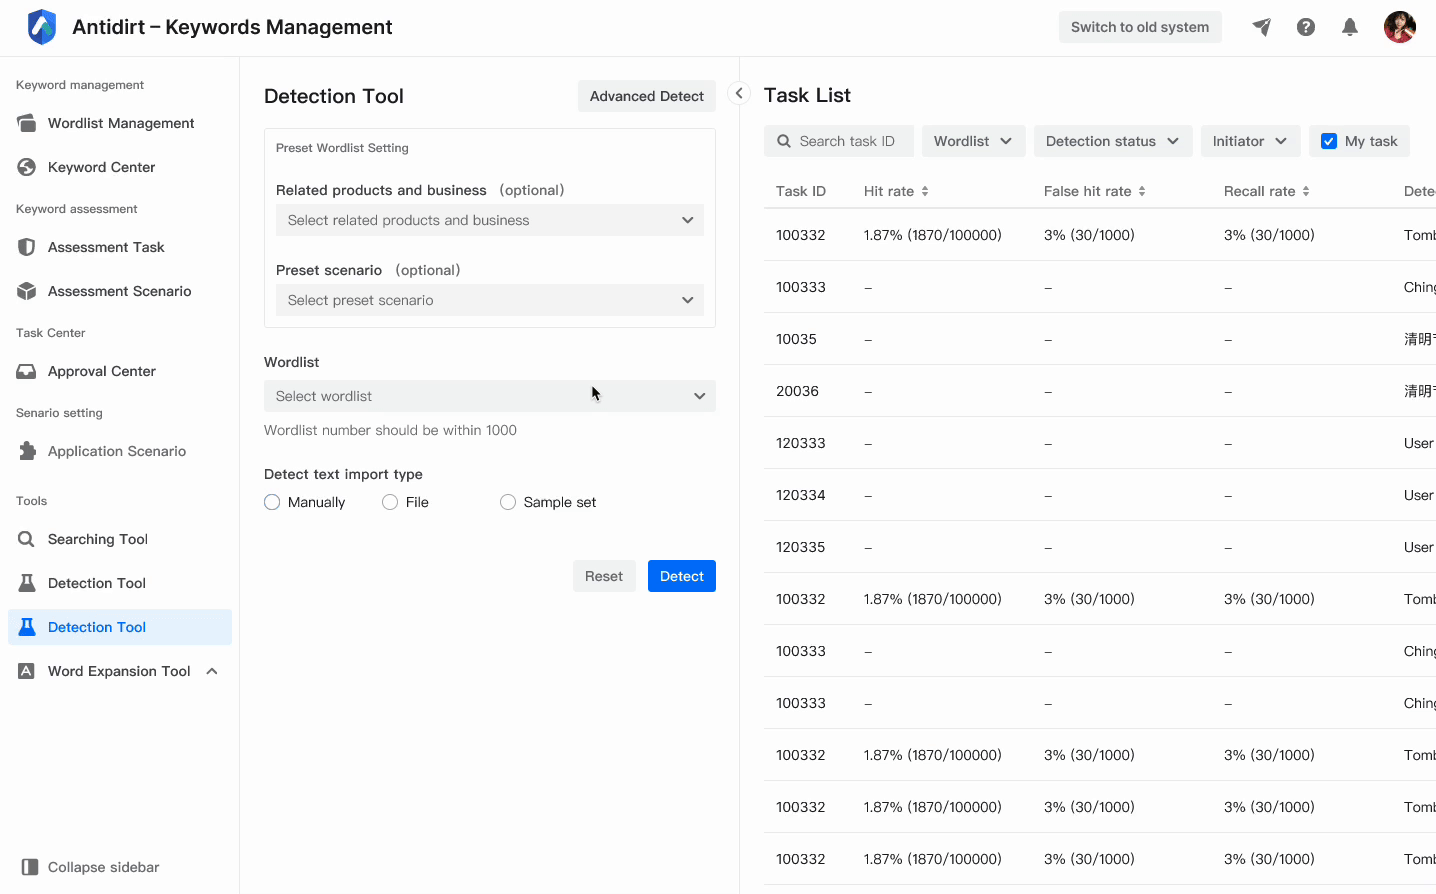
Task: Go to Wordlist Management menu item
Action: 121,123
